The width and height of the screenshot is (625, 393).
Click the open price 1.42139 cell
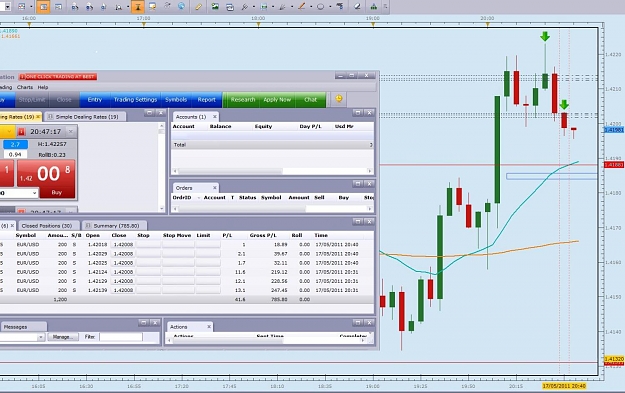tap(97, 290)
